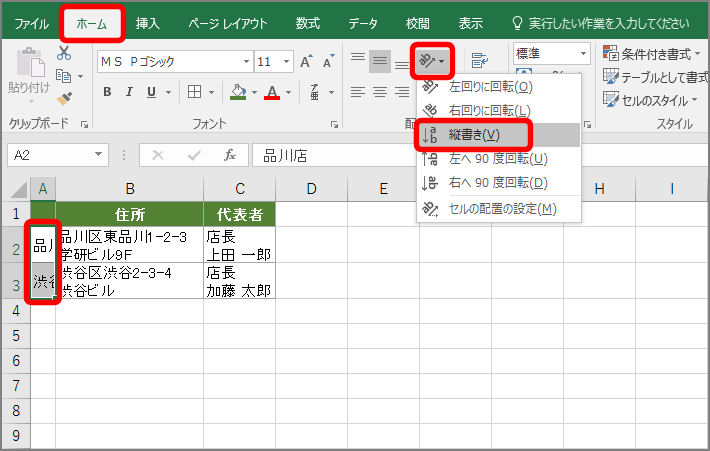
Task: Choose 左回りに回転(O) menu item
Action: pos(499,86)
